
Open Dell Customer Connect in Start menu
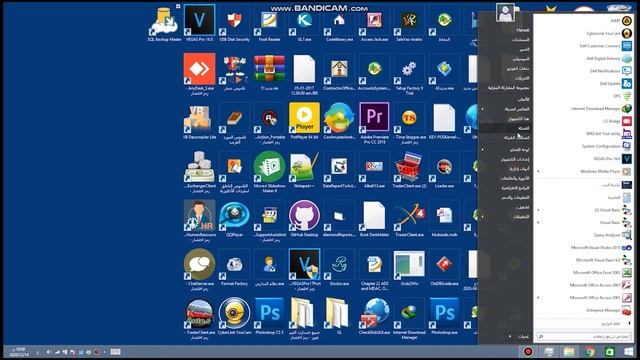point(584,46)
